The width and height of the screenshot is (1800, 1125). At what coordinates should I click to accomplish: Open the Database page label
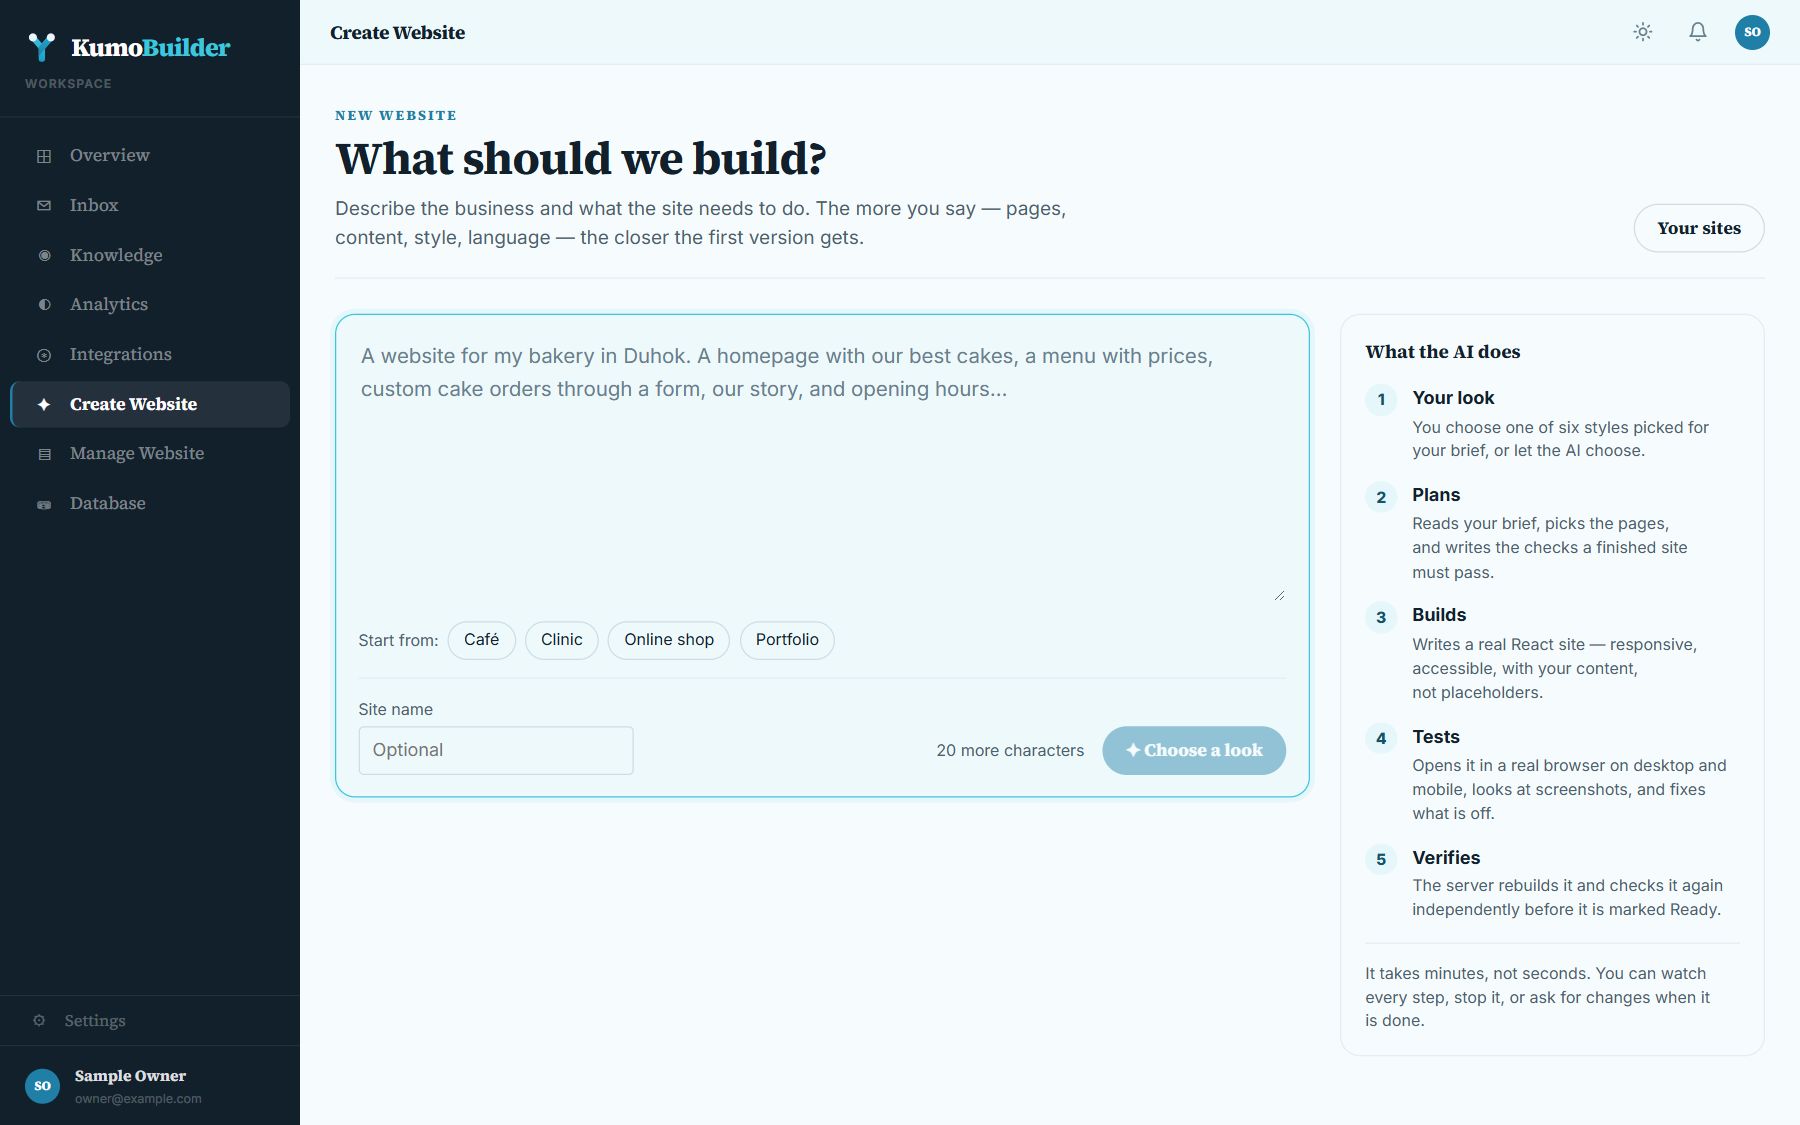pyautogui.click(x=108, y=503)
